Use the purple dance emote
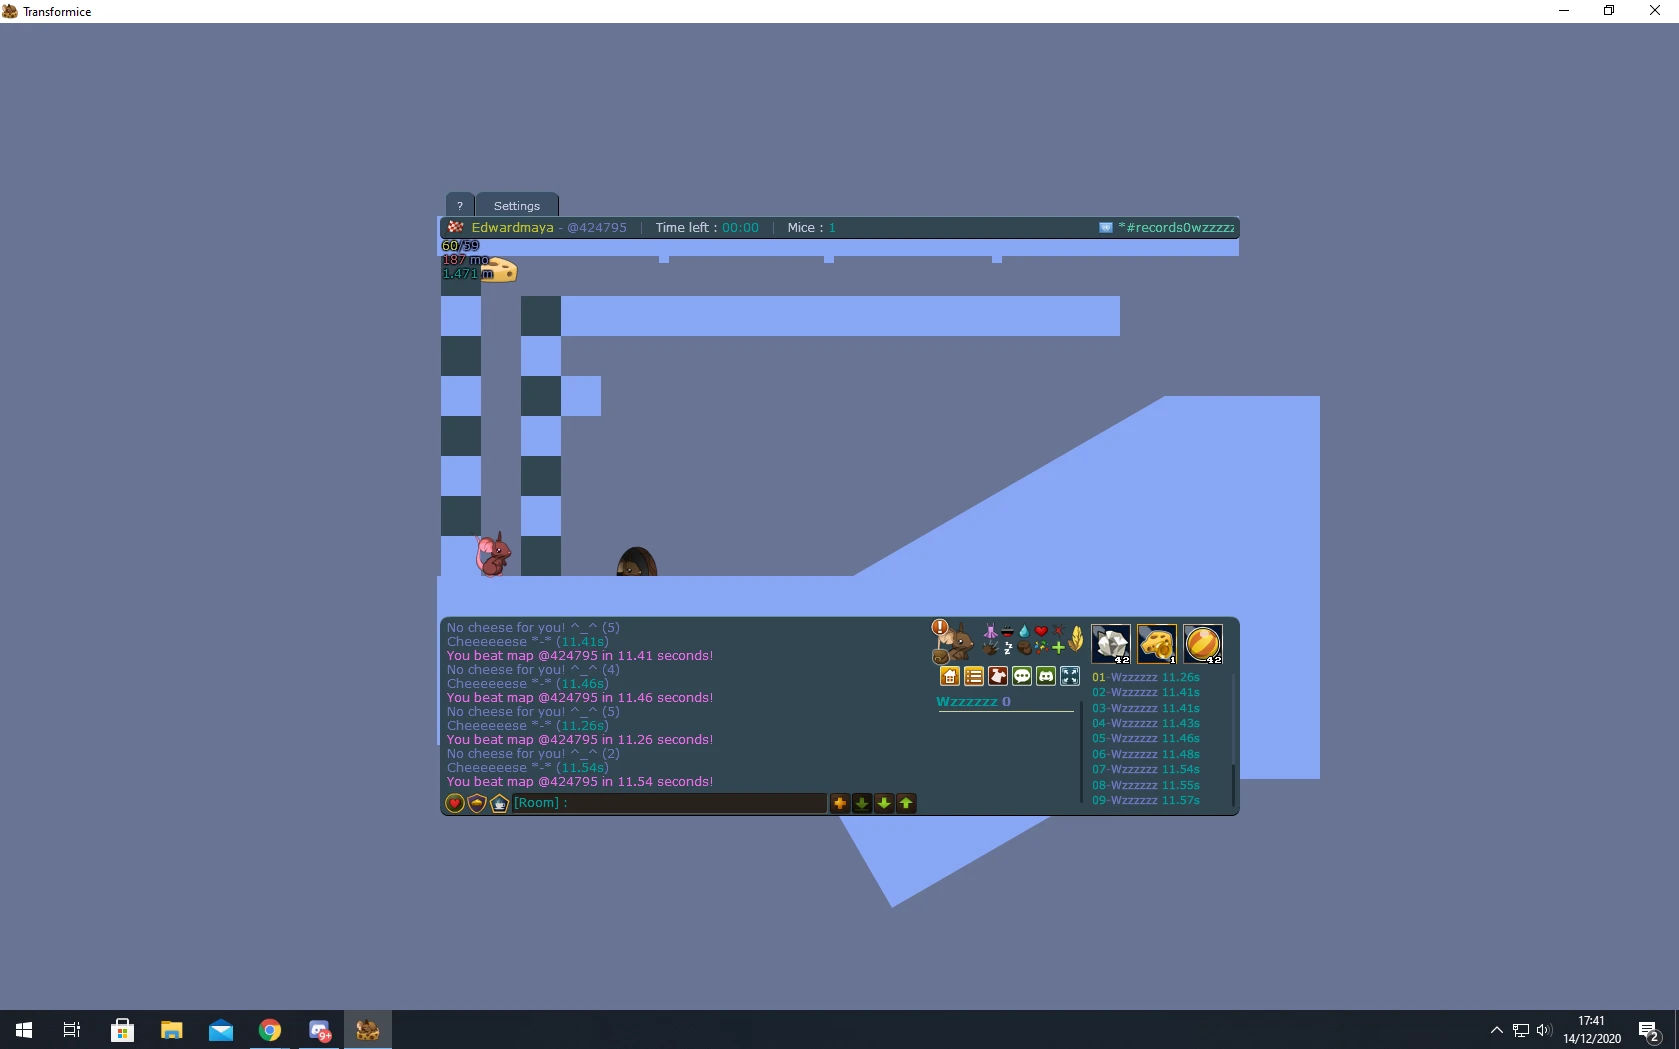 tap(990, 631)
